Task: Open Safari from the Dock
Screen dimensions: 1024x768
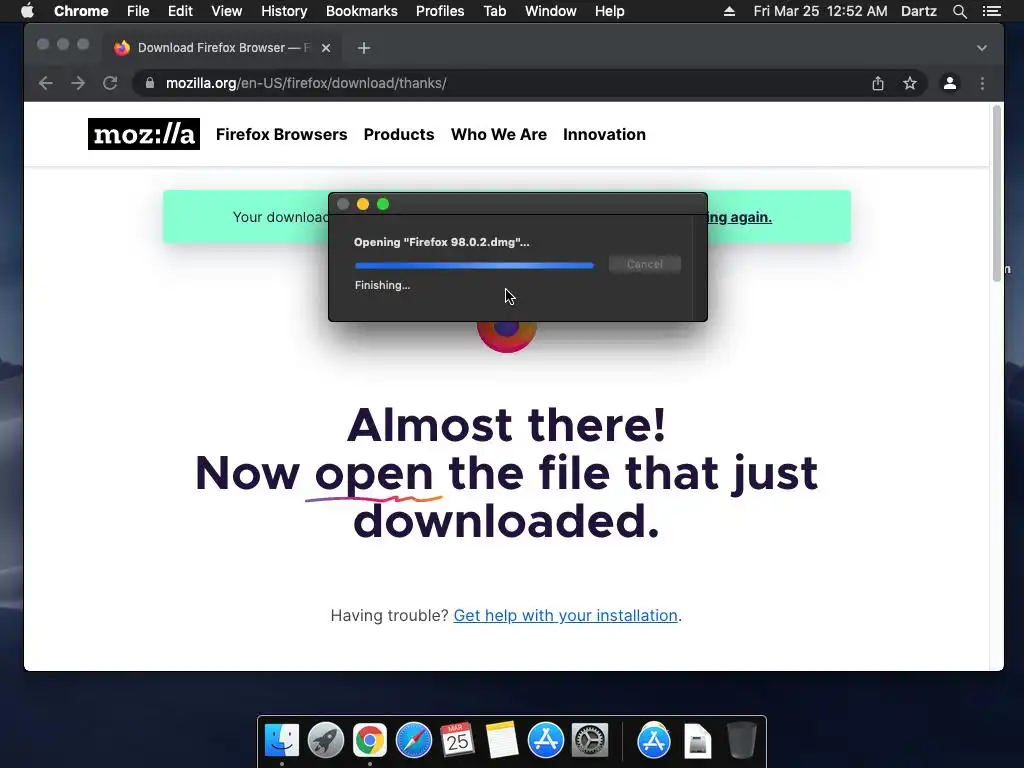Action: click(x=414, y=741)
